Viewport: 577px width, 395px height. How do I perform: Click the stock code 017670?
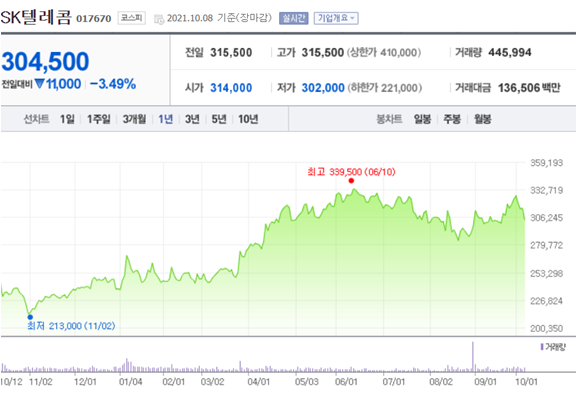(93, 18)
